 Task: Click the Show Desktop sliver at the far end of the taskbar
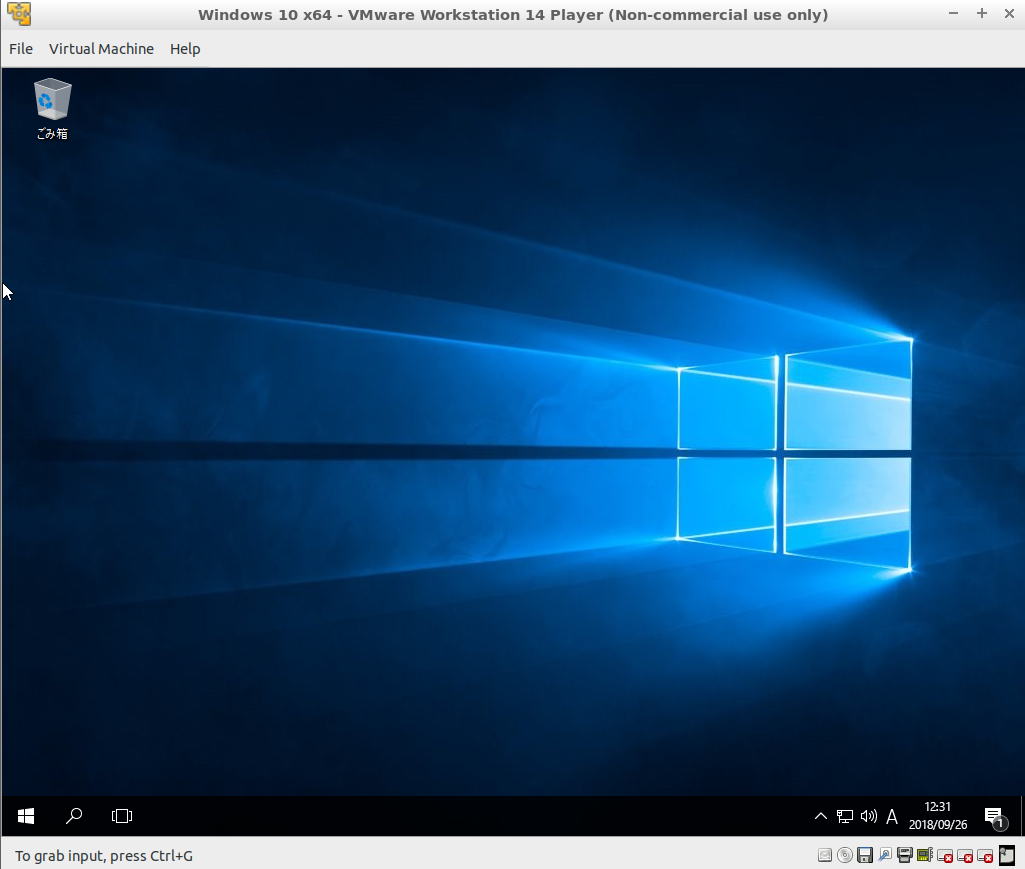click(1022, 816)
